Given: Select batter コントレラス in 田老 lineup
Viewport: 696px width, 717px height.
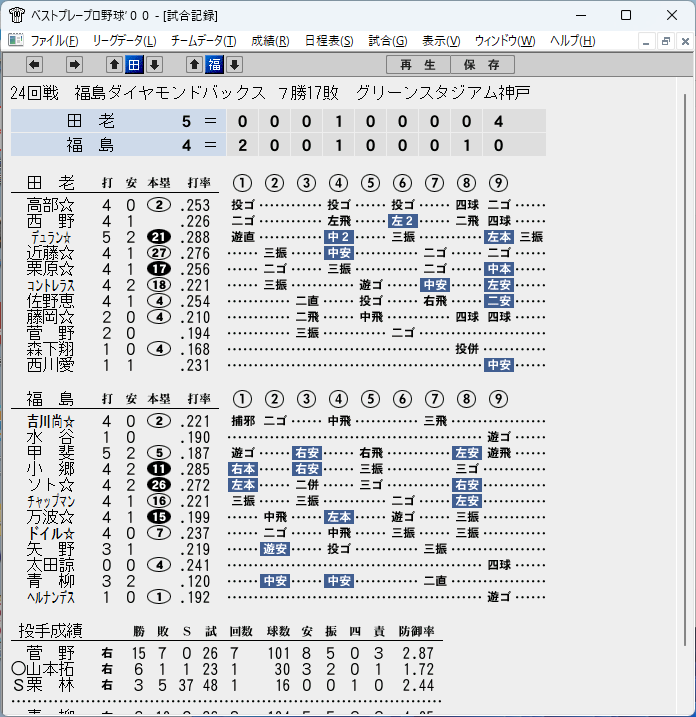Looking at the screenshot, I should pyautogui.click(x=50, y=285).
